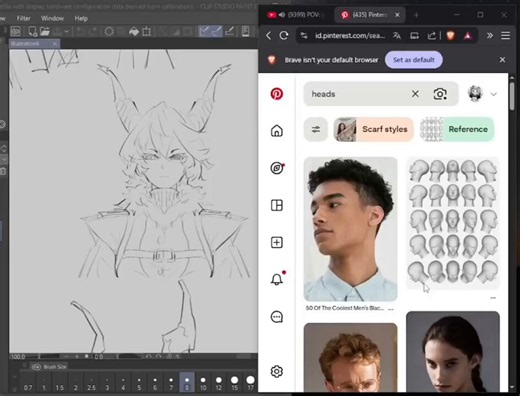Screen dimensions: 520x396
Task: Click the translate page icon in address bar
Action: 397,35
